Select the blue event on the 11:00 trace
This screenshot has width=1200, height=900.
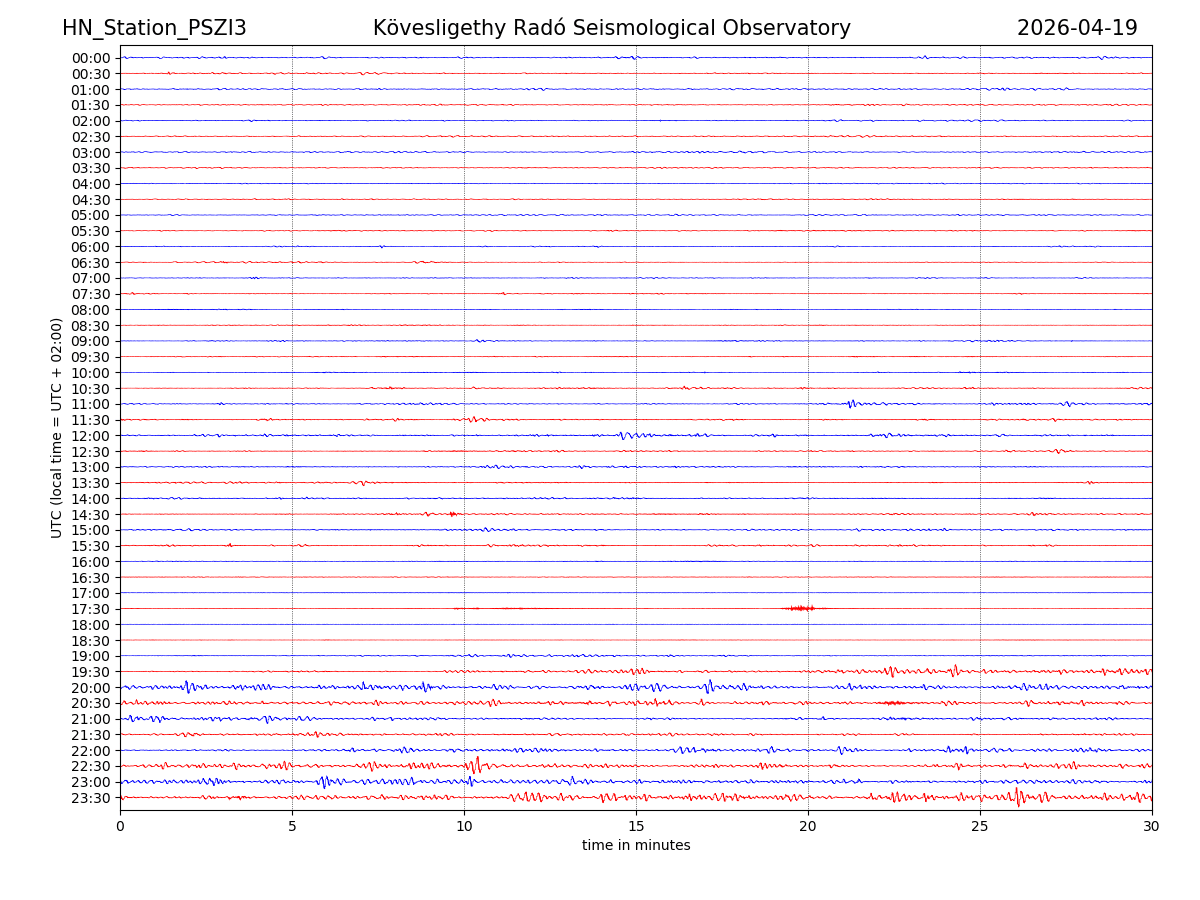[x=851, y=404]
